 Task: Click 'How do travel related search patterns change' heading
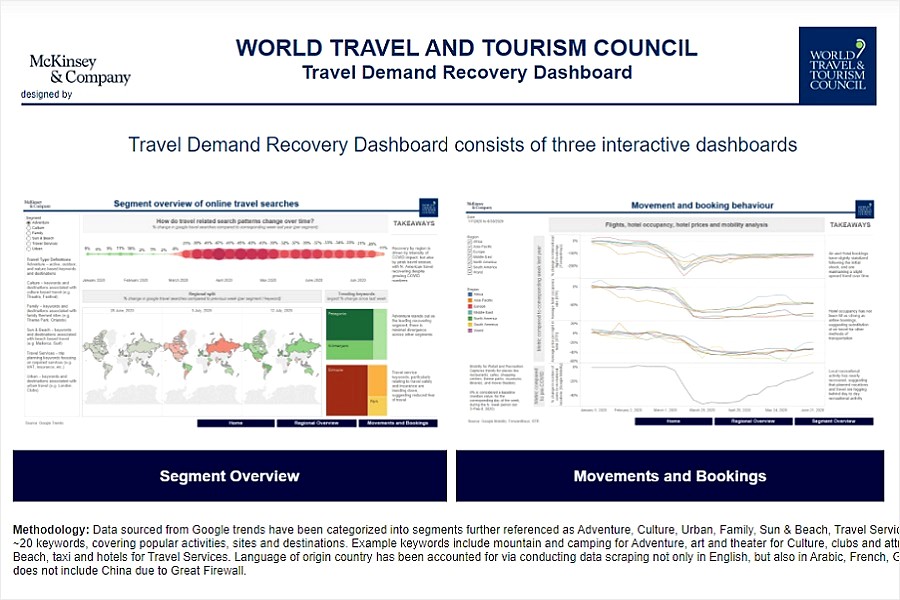click(235, 221)
